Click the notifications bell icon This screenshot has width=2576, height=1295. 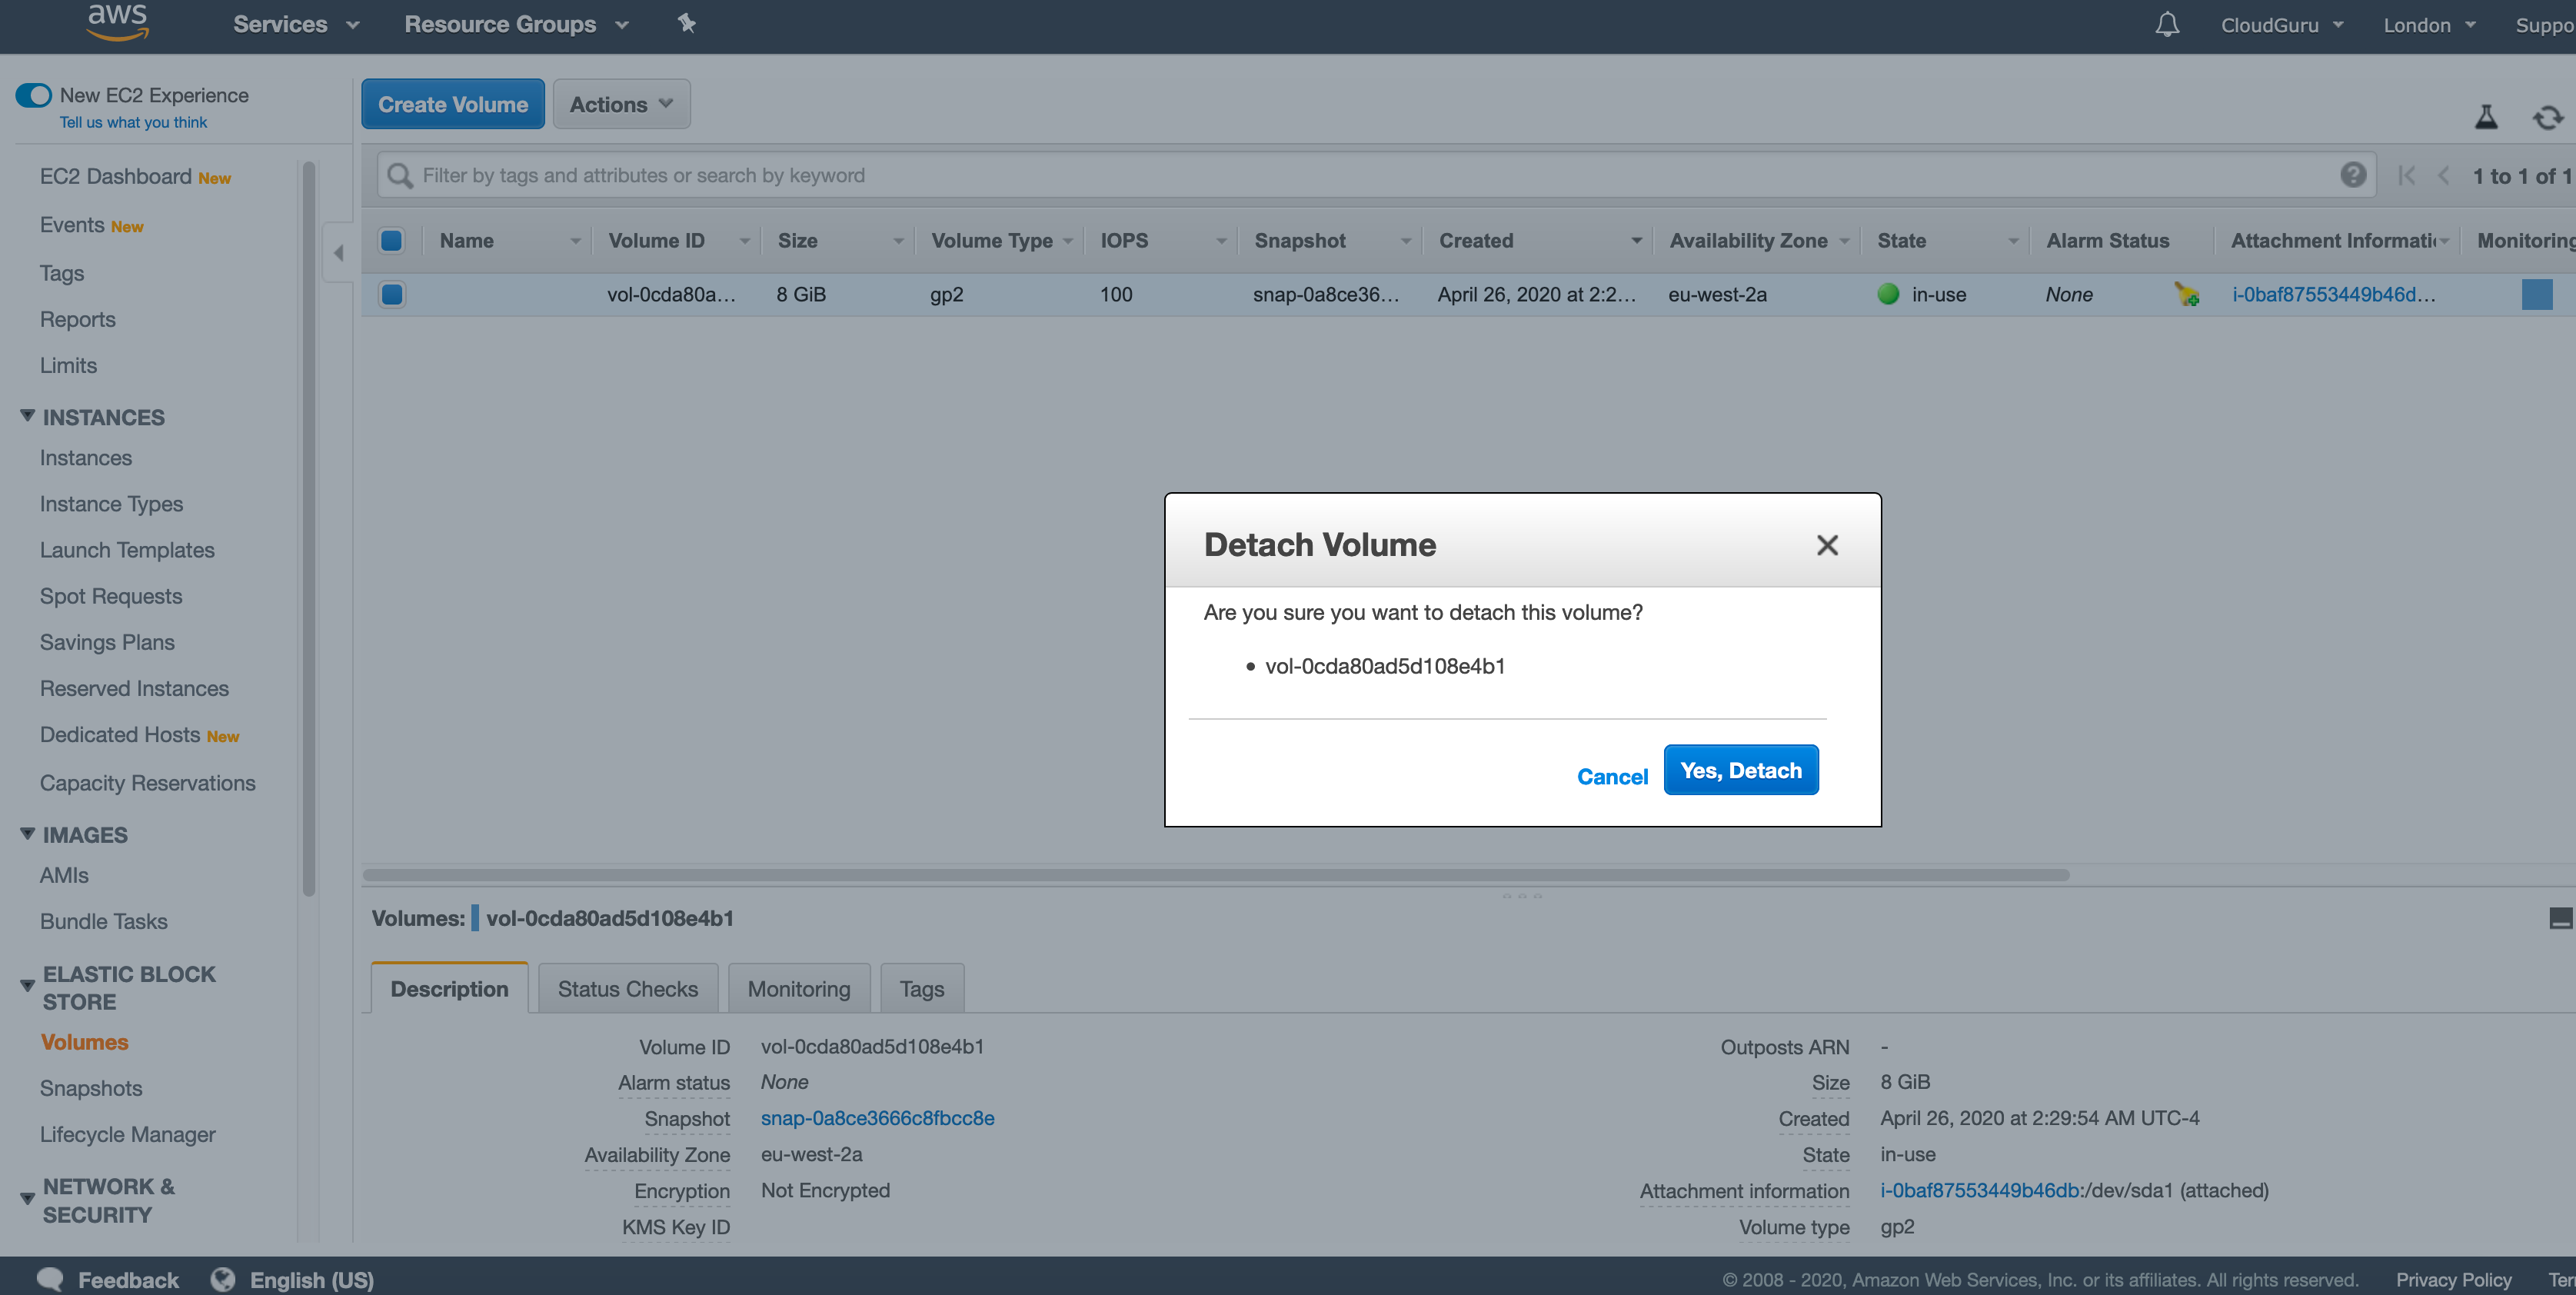pyautogui.click(x=2166, y=24)
